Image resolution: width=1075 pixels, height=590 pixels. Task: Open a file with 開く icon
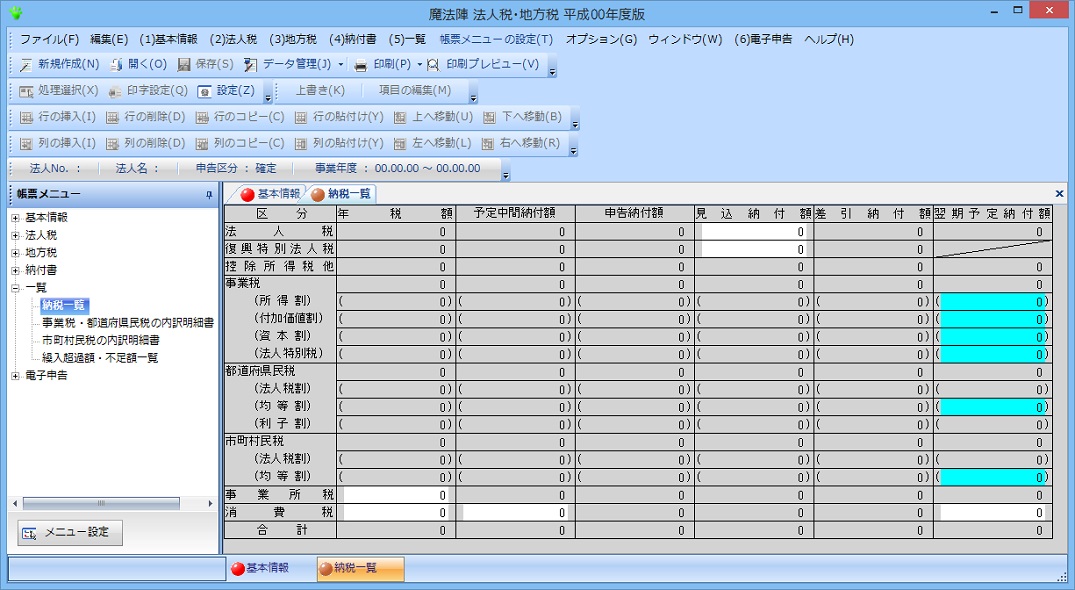click(x=116, y=65)
